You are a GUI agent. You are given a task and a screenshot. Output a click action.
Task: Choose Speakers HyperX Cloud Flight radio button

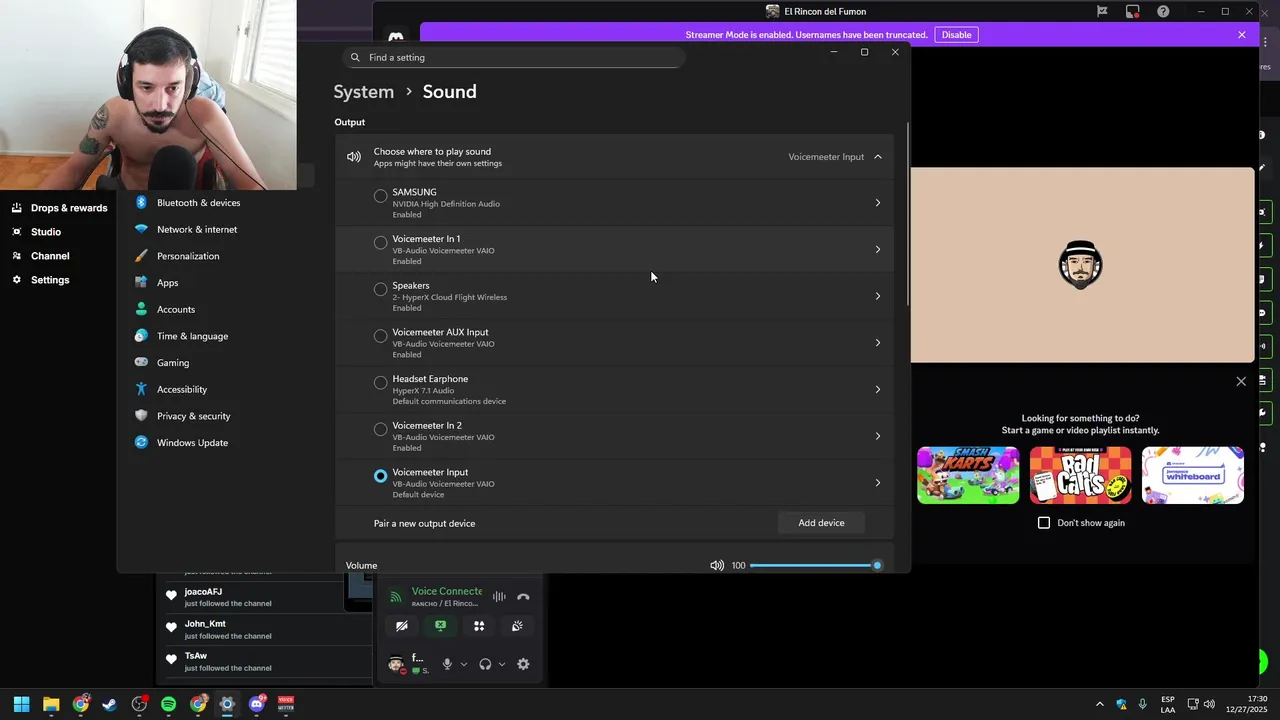tap(380, 289)
